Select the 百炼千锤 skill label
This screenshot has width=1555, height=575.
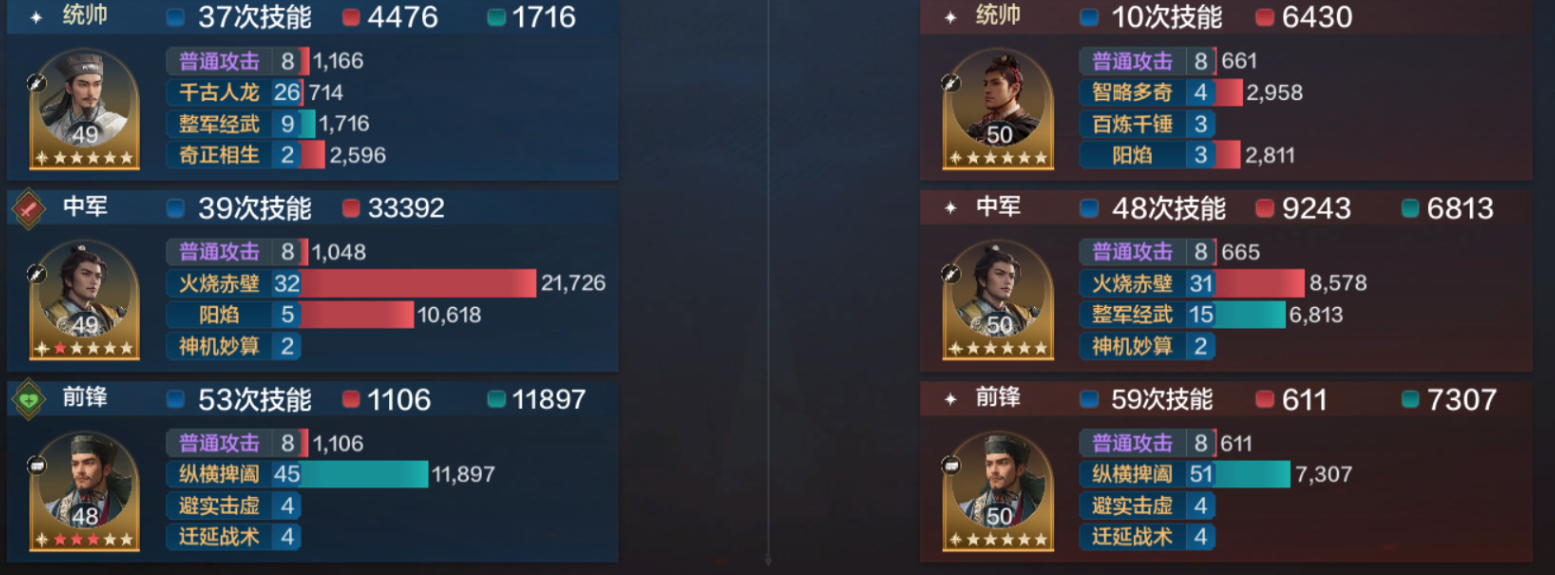point(1132,125)
